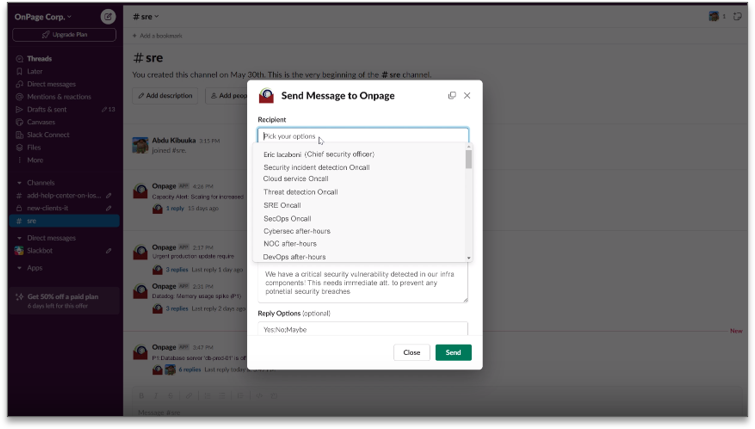The width and height of the screenshot is (755, 429).
Task: Open Drafts & sent
Action: click(x=47, y=109)
